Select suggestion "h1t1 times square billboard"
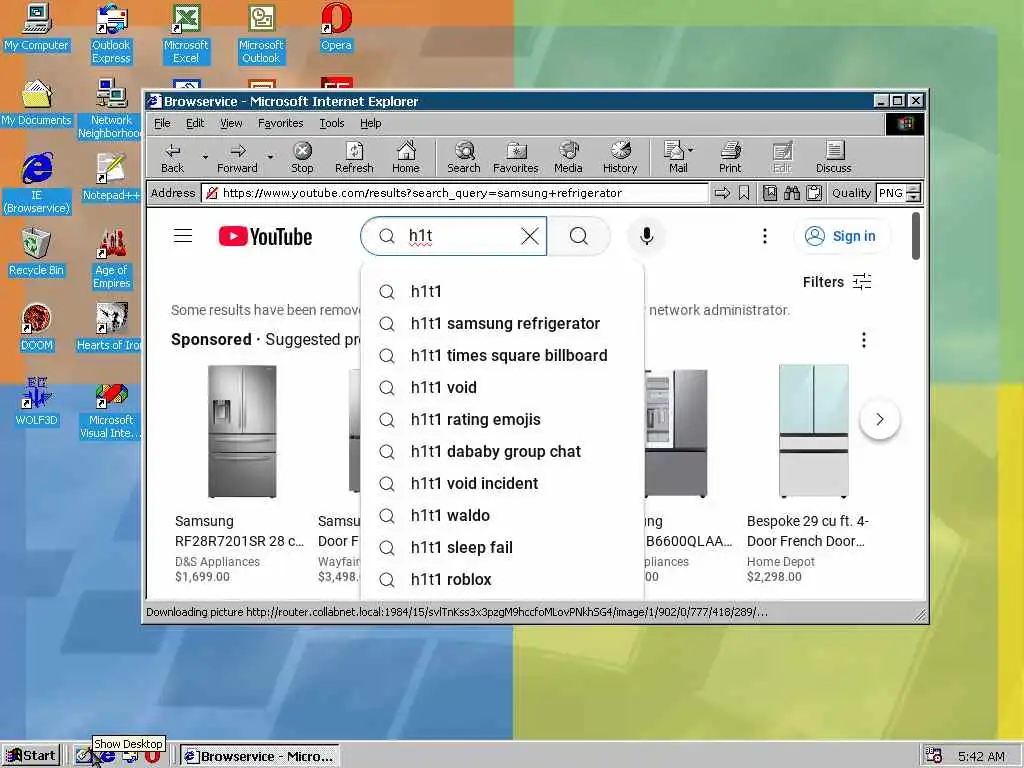The width and height of the screenshot is (1024, 768). coord(502,355)
